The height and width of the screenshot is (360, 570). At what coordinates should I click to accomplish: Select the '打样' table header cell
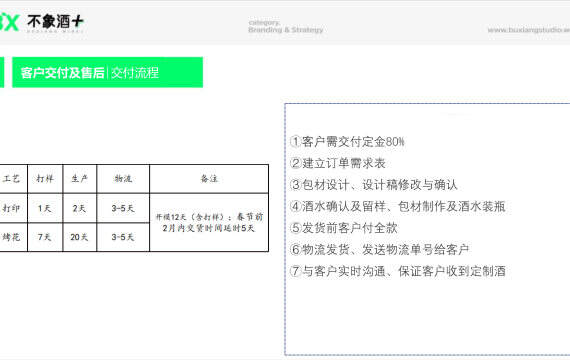45,179
